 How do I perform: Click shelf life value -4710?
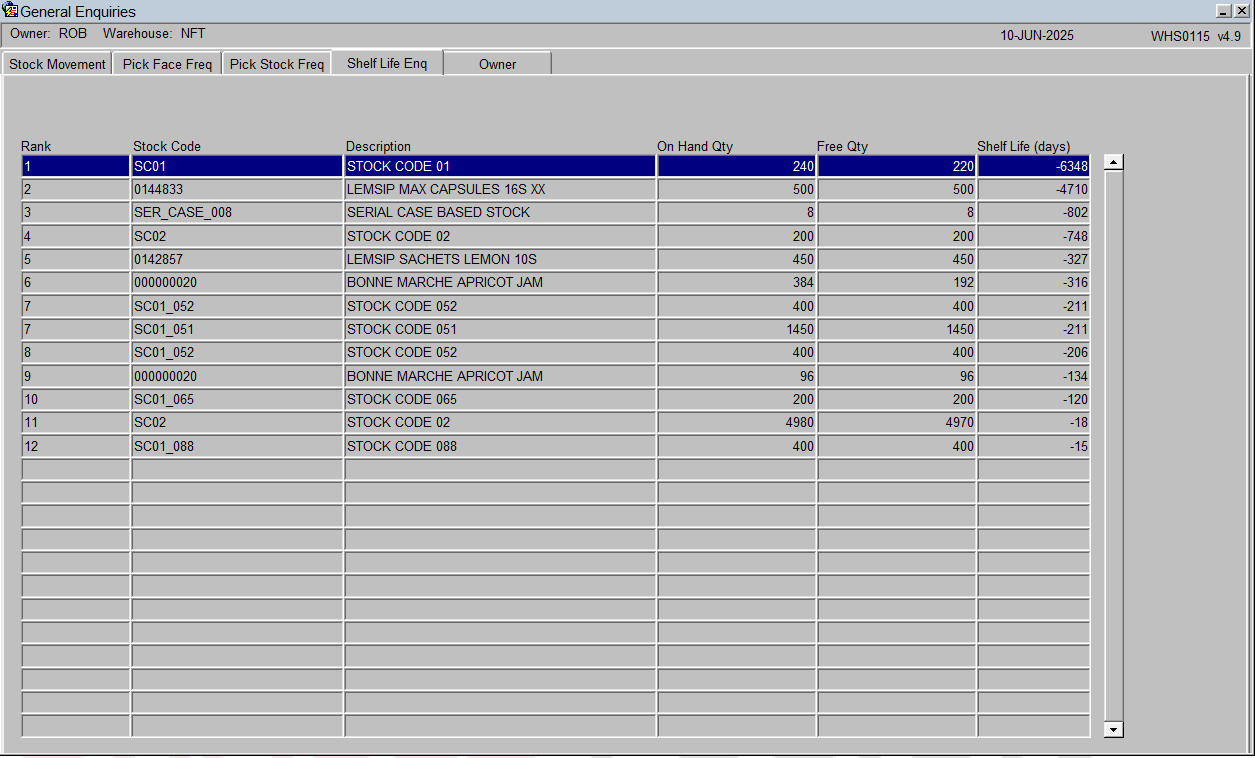click(x=1034, y=189)
